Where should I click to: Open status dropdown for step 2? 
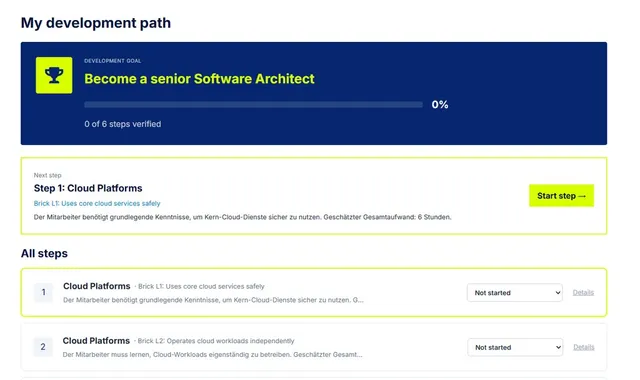pos(515,347)
